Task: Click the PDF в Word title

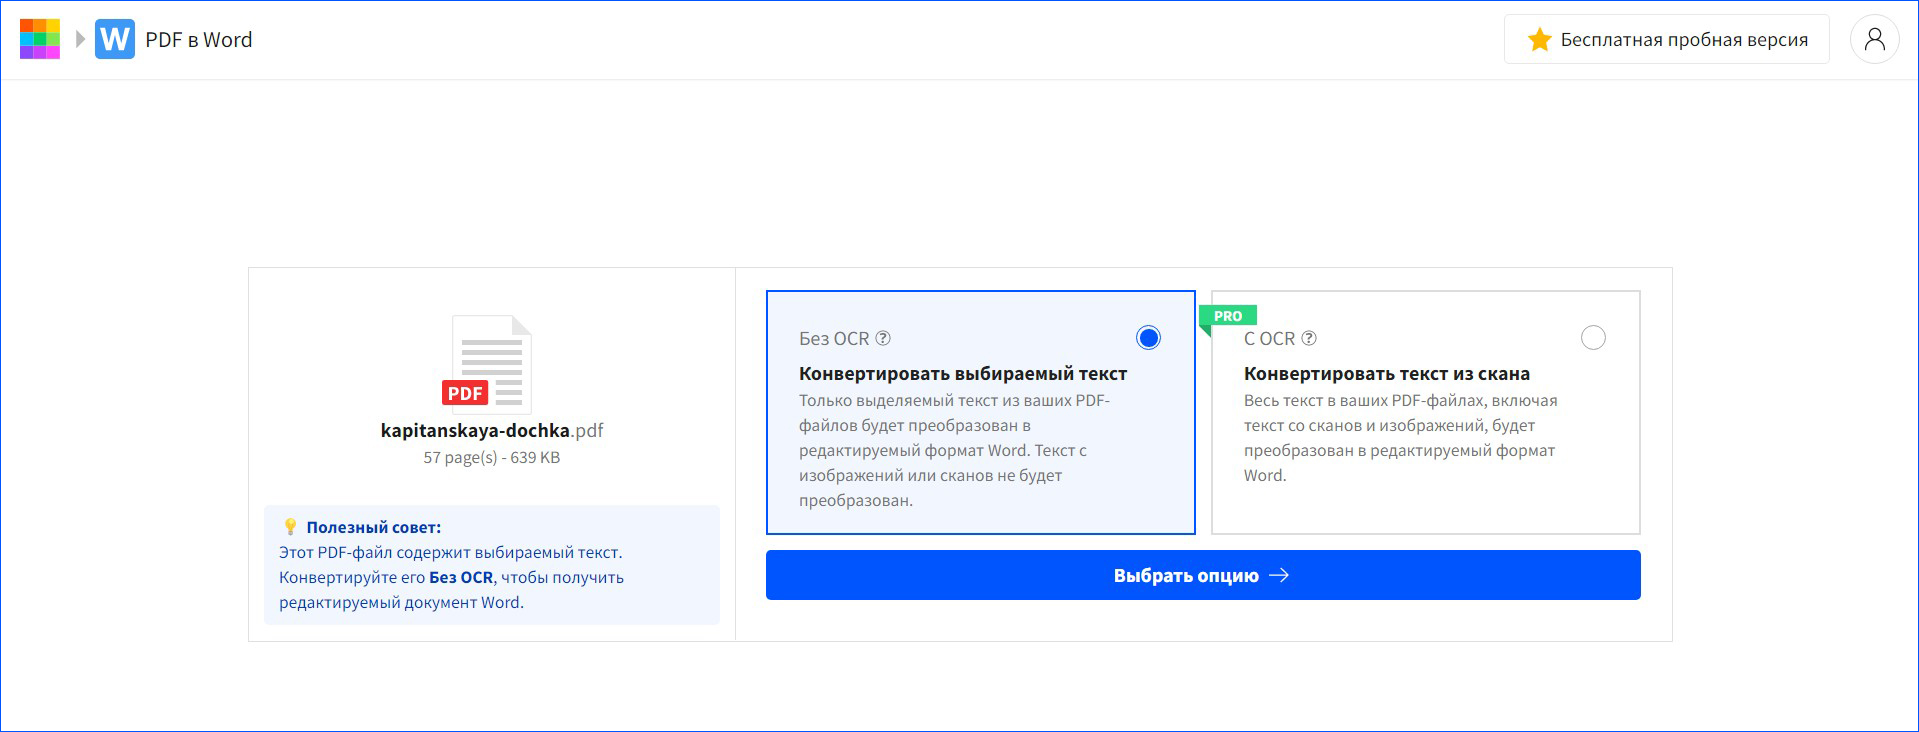Action: click(199, 39)
